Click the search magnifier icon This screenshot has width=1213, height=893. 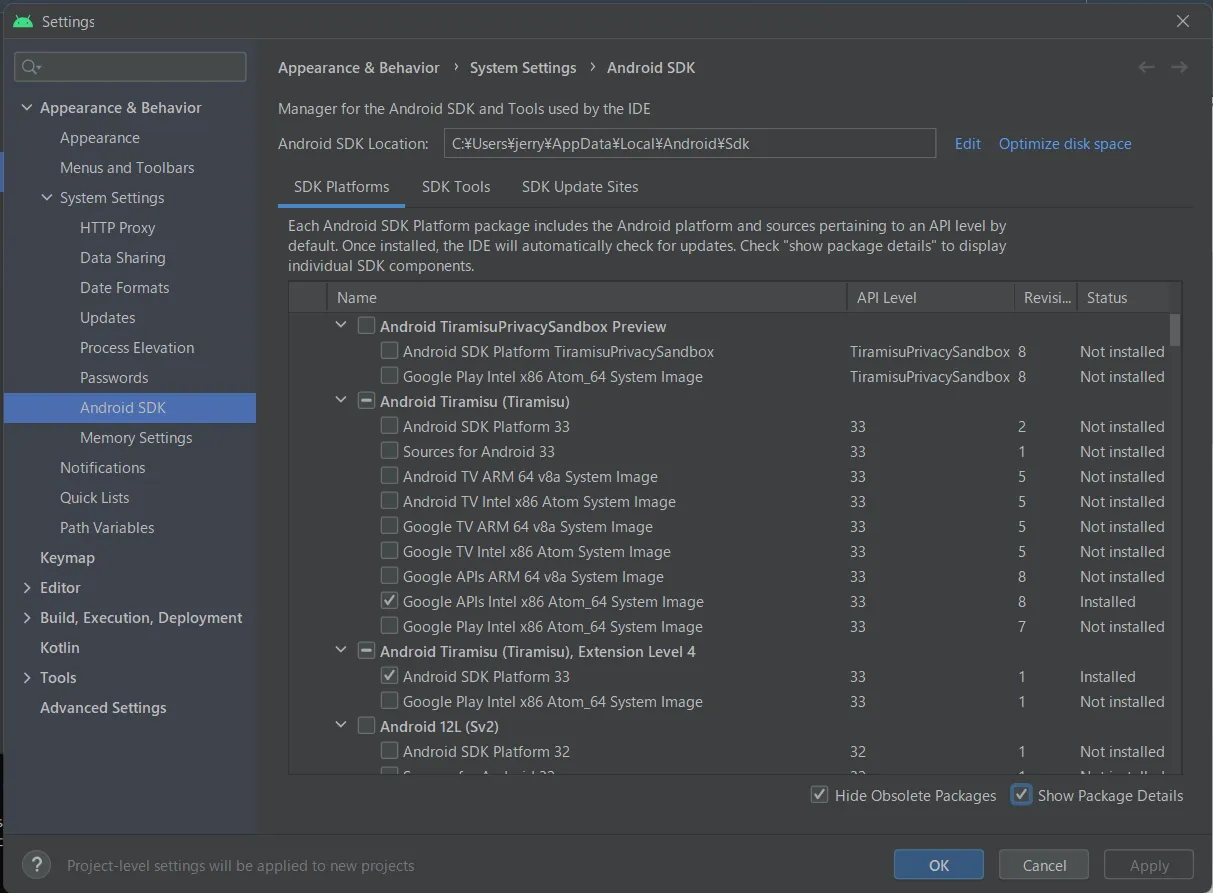coord(31,67)
